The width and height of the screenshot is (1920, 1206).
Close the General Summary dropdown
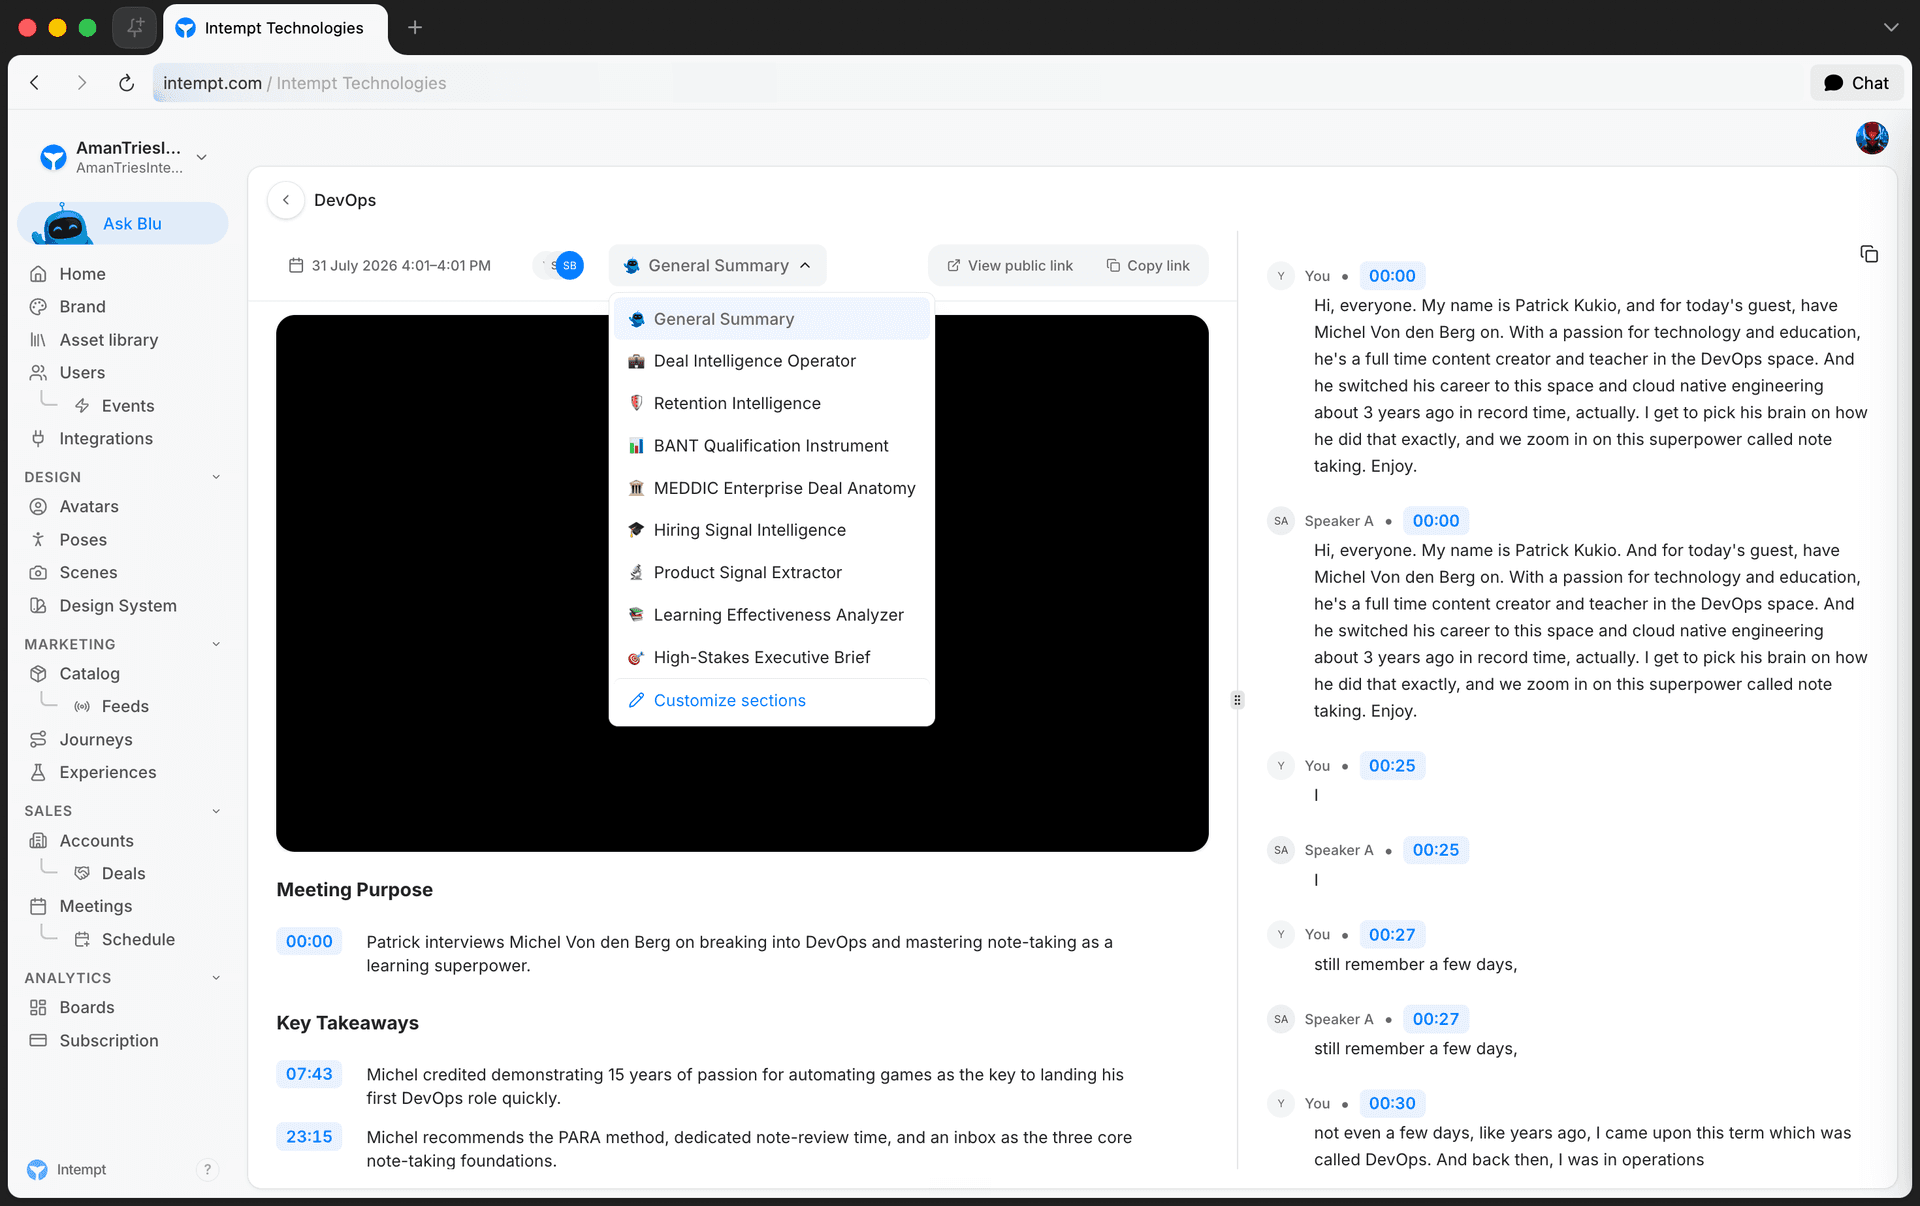(x=717, y=266)
